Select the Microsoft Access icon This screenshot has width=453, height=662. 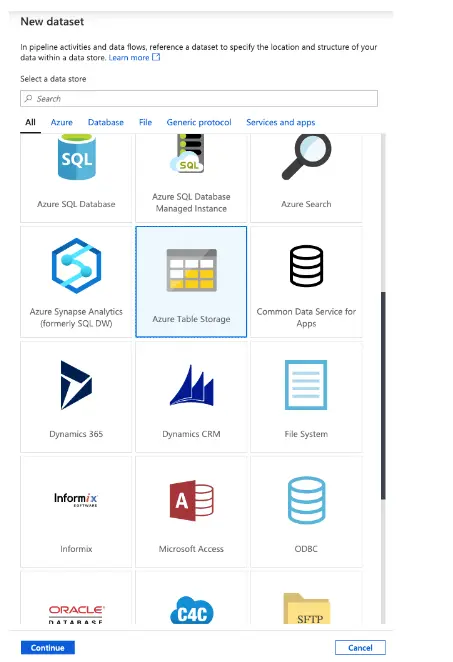tap(192, 500)
